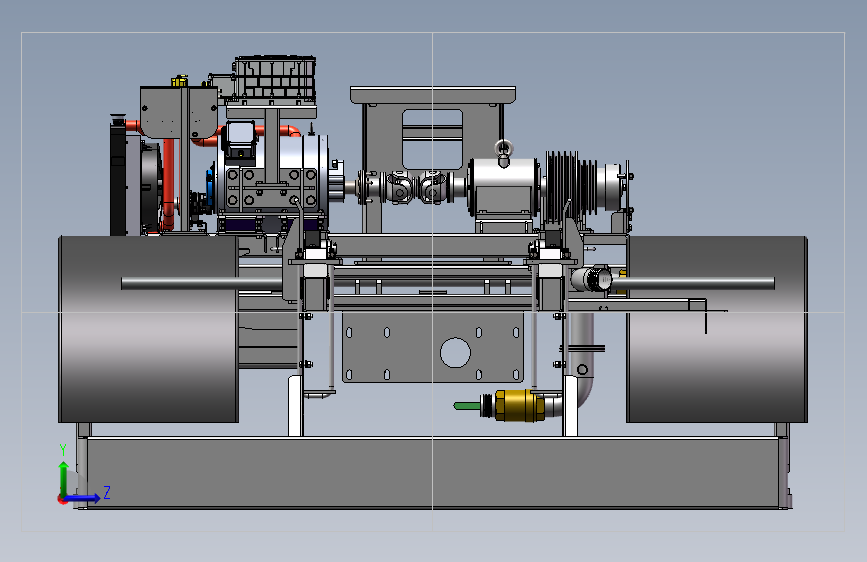Screen dimensions: 867x562
Task: Select the horizontal rod across the left drum
Action: pos(201,284)
